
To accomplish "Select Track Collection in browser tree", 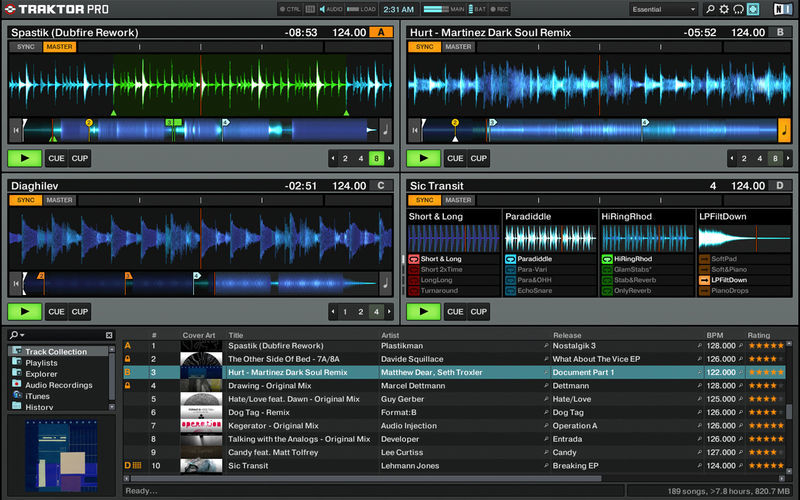I will pyautogui.click(x=59, y=352).
